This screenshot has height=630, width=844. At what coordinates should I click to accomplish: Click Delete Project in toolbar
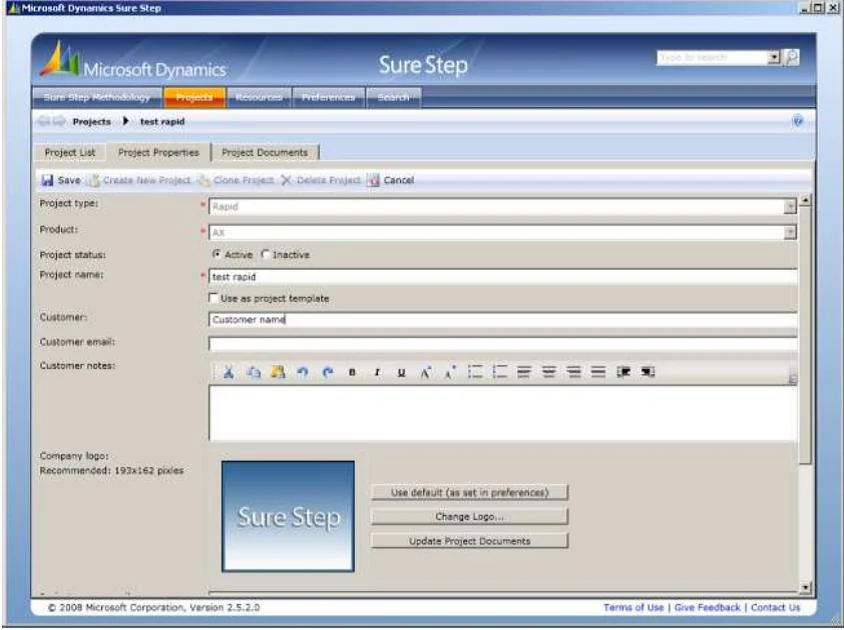(321, 180)
